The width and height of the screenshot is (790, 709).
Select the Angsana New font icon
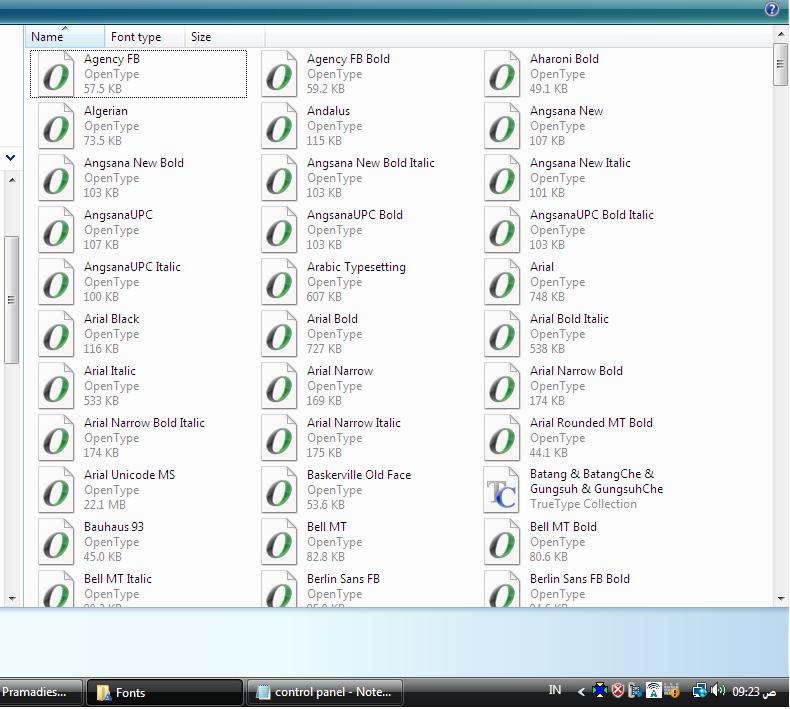[x=502, y=126]
